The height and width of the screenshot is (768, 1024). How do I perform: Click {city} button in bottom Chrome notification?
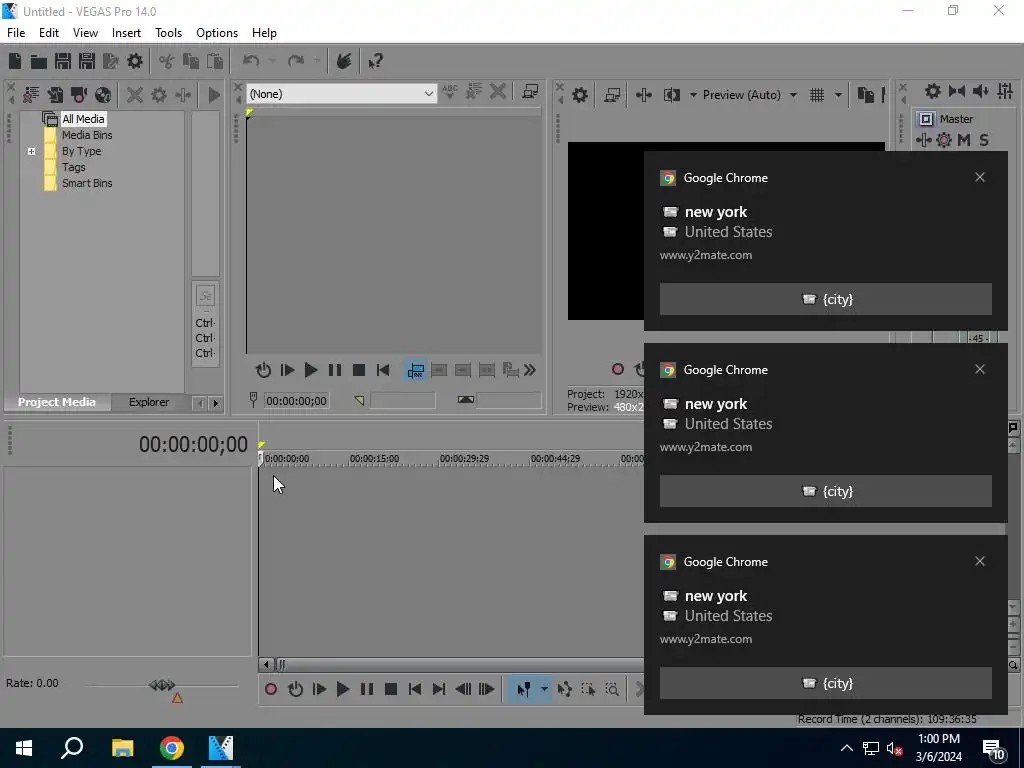(x=825, y=683)
